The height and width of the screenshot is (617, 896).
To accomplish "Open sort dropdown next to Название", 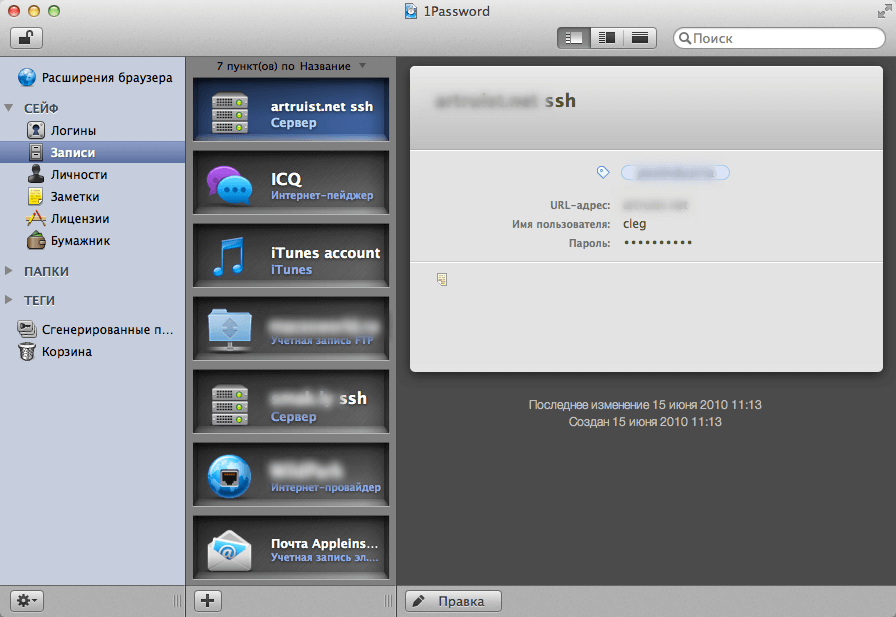I will point(362,66).
